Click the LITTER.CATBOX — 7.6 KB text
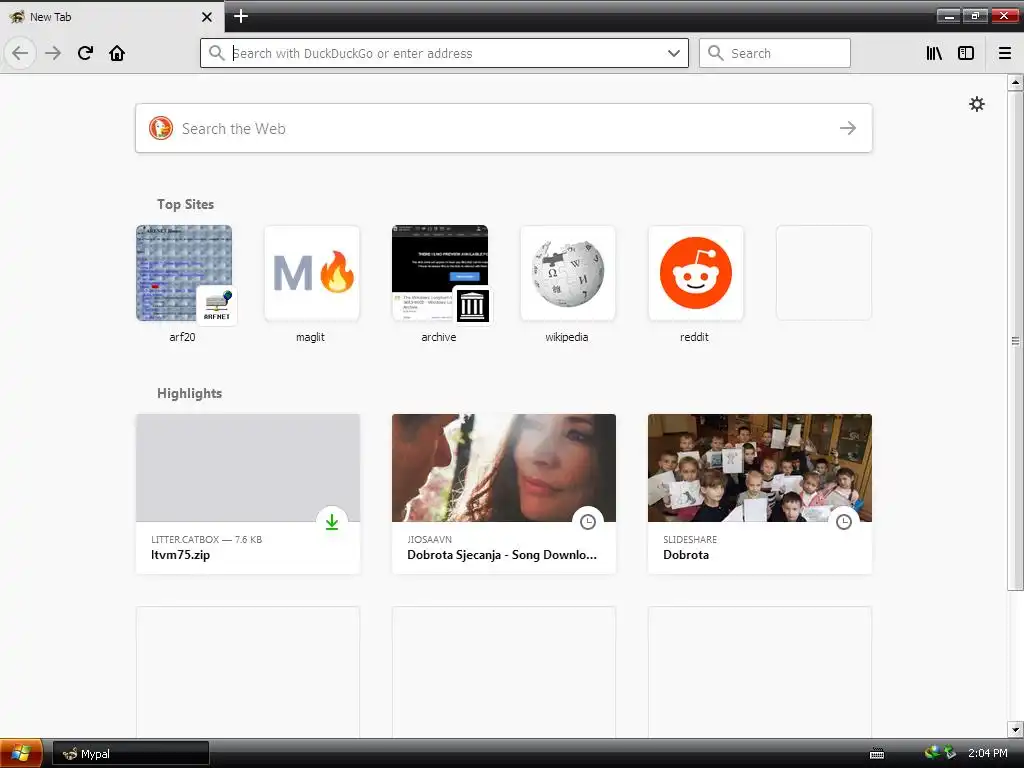 click(x=206, y=539)
